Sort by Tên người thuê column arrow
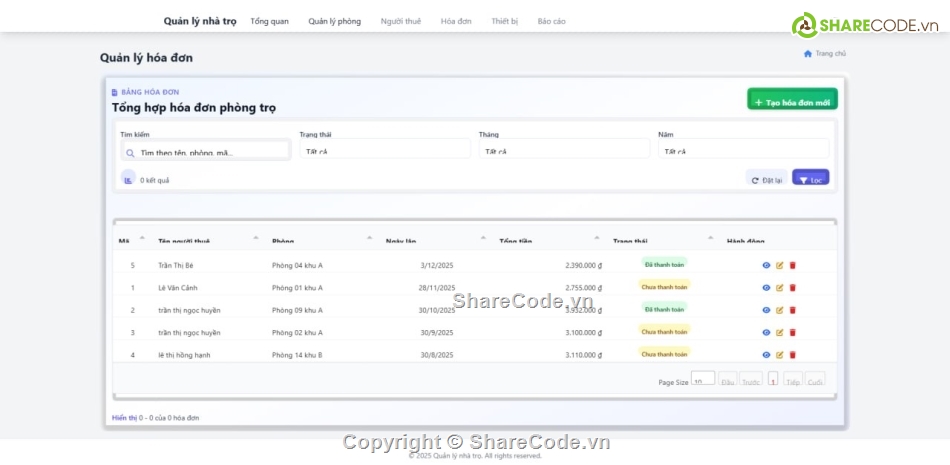The image size is (950, 465). [256, 238]
